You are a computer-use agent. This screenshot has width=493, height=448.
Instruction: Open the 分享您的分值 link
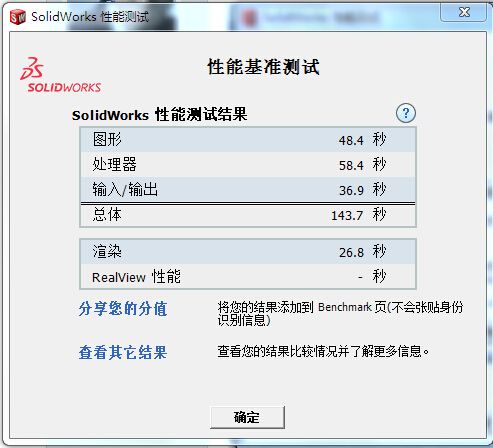point(123,309)
